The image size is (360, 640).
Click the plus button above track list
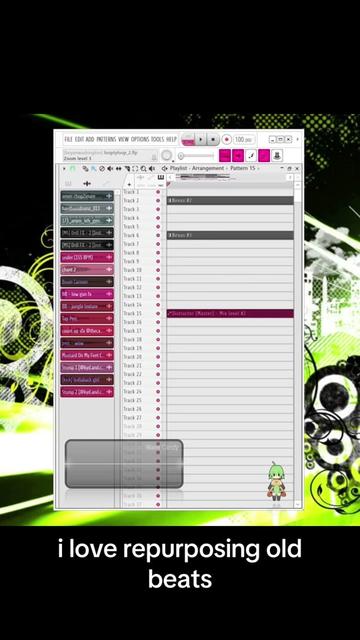[x=129, y=184]
